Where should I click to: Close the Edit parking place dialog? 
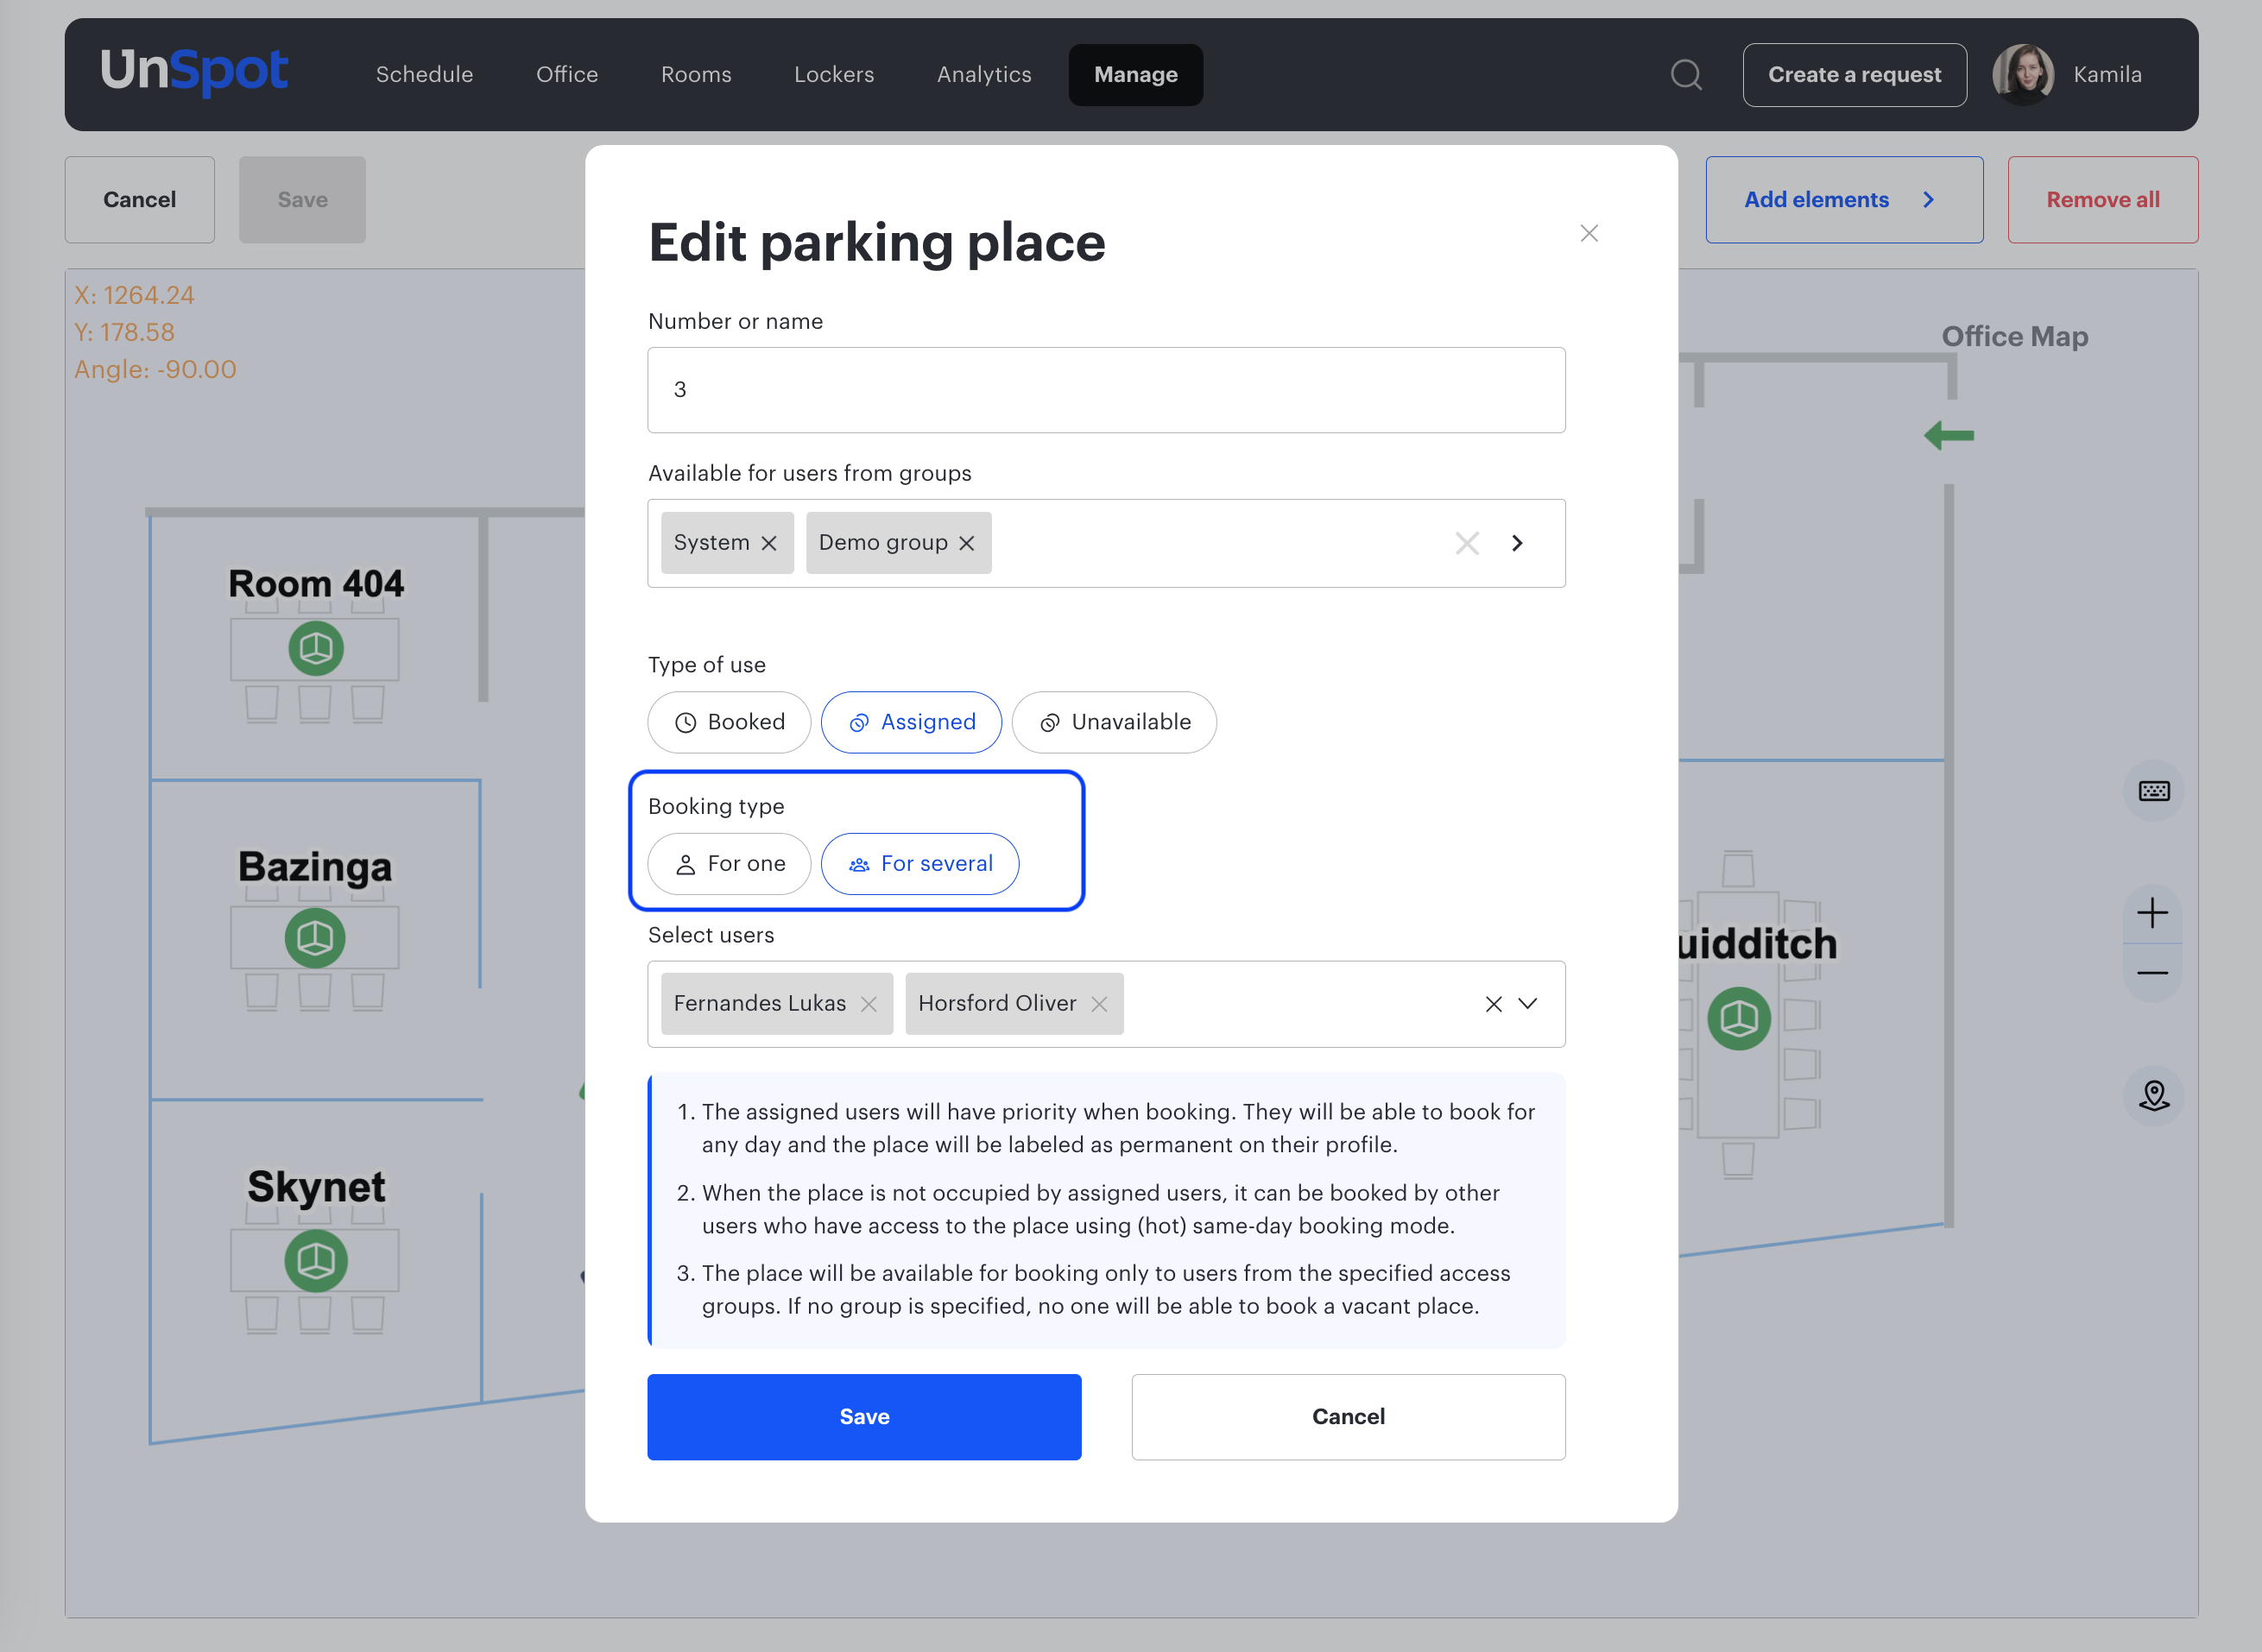(x=1589, y=233)
